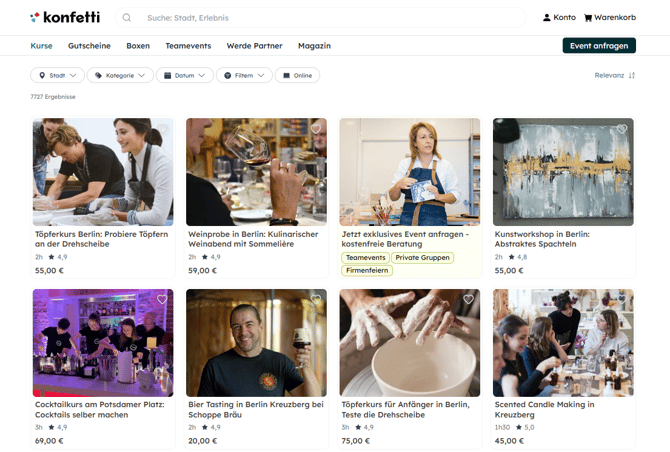Favorite the Cocktailkurs am Potsdamer Platz card
The height and width of the screenshot is (452, 670).
pyautogui.click(x=162, y=299)
